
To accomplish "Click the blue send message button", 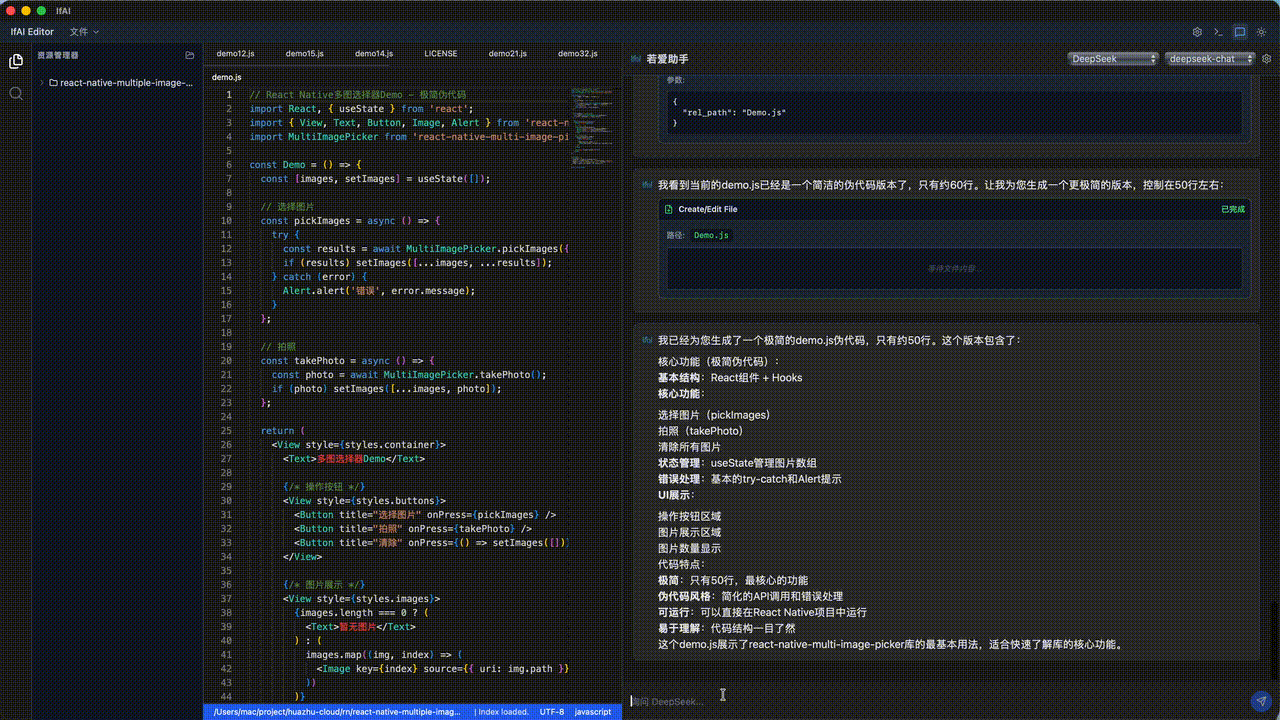I will coord(1260,701).
